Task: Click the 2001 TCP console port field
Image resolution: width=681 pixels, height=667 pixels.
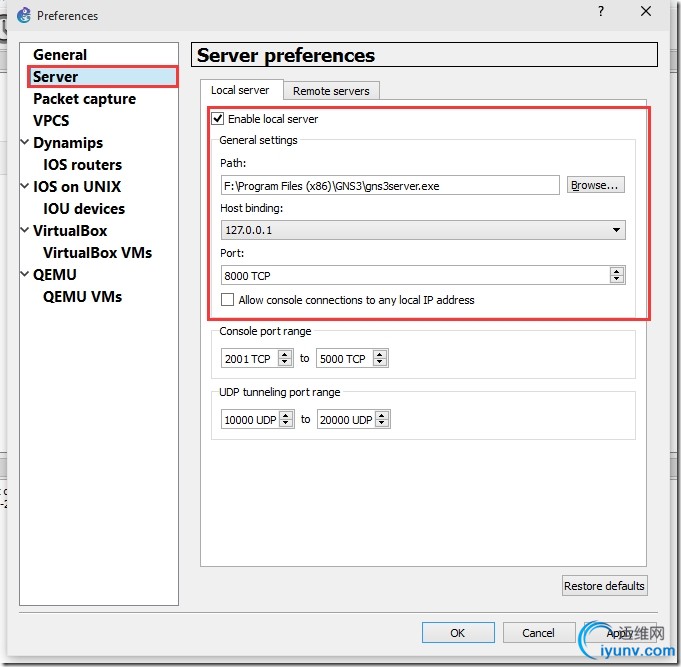Action: (x=249, y=359)
